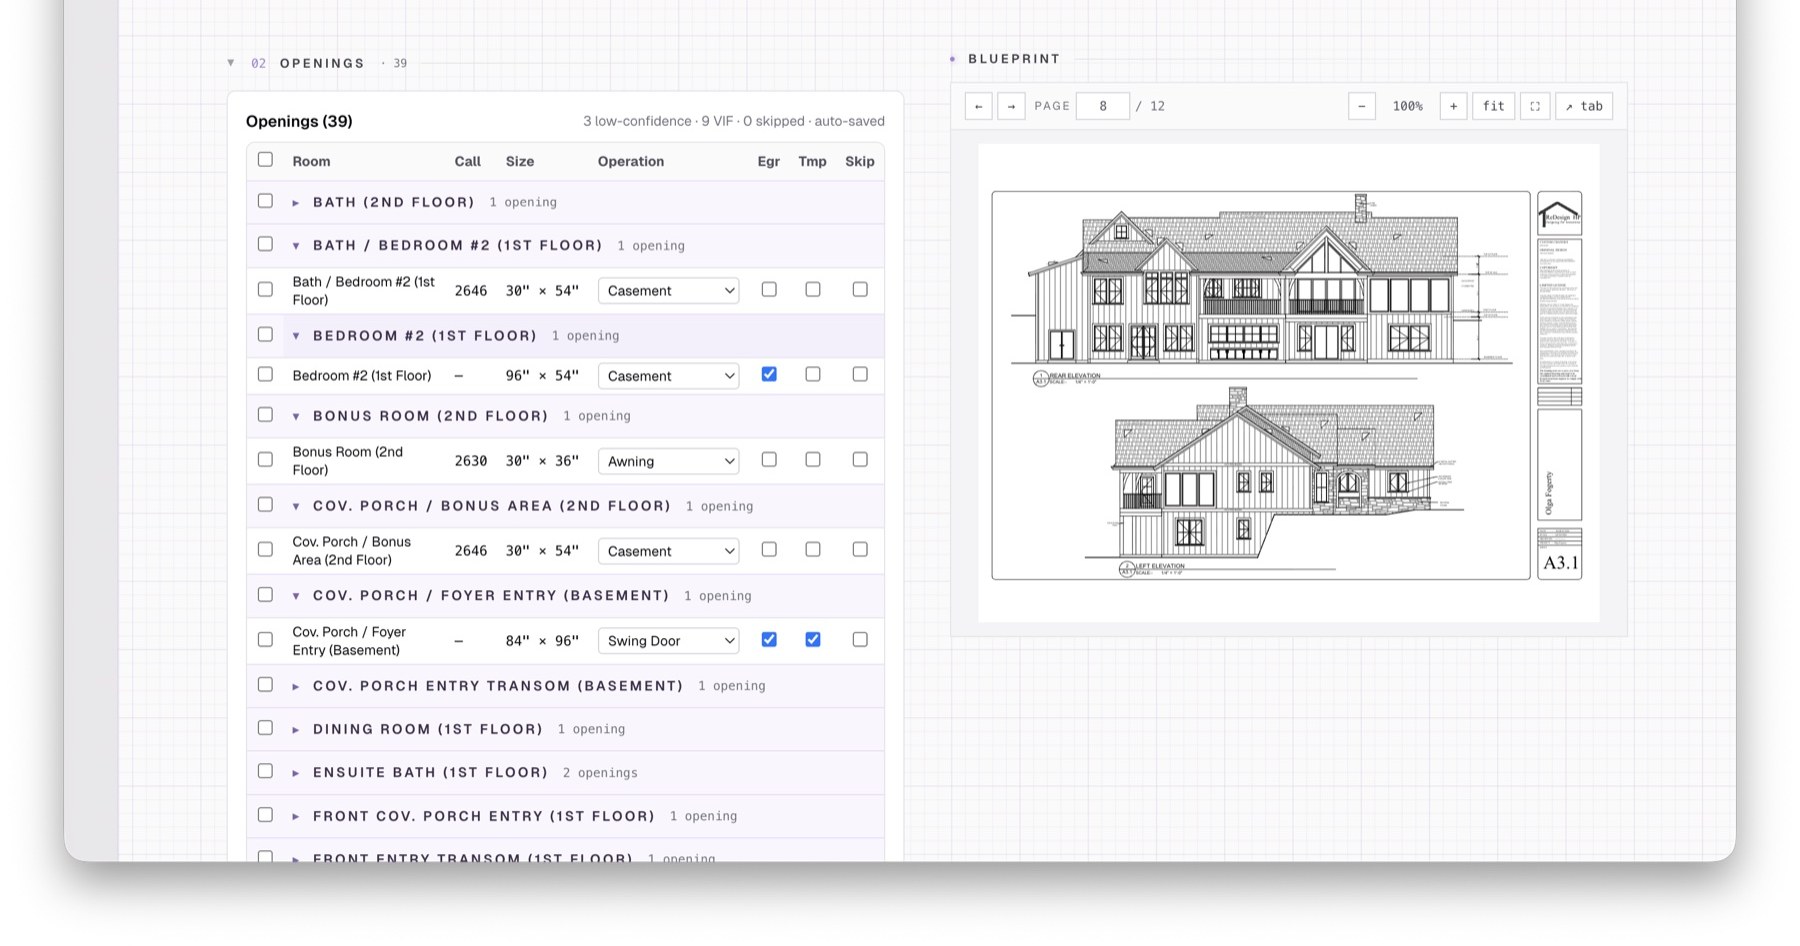Uncheck Egress for Bedroom #2 (1st Floor)
Image resolution: width=1800 pixels, height=946 pixels.
coord(769,374)
